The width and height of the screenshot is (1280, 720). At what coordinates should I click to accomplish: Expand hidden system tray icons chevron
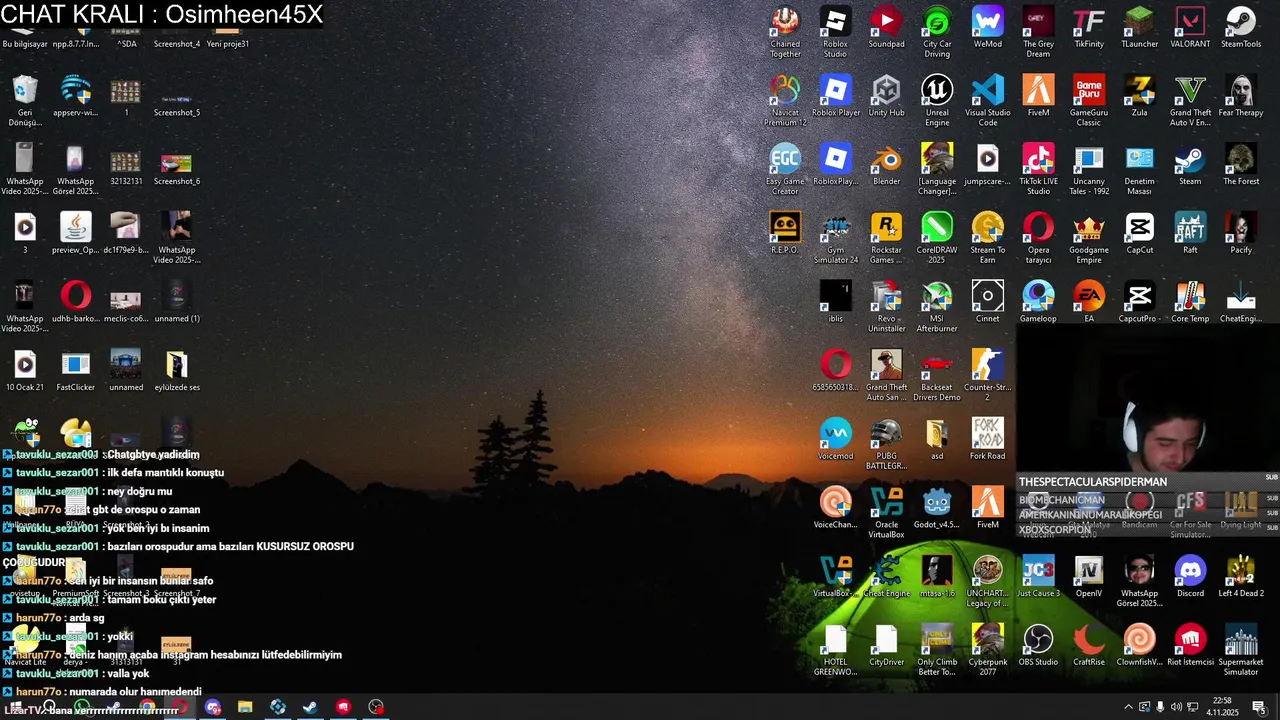[1128, 707]
